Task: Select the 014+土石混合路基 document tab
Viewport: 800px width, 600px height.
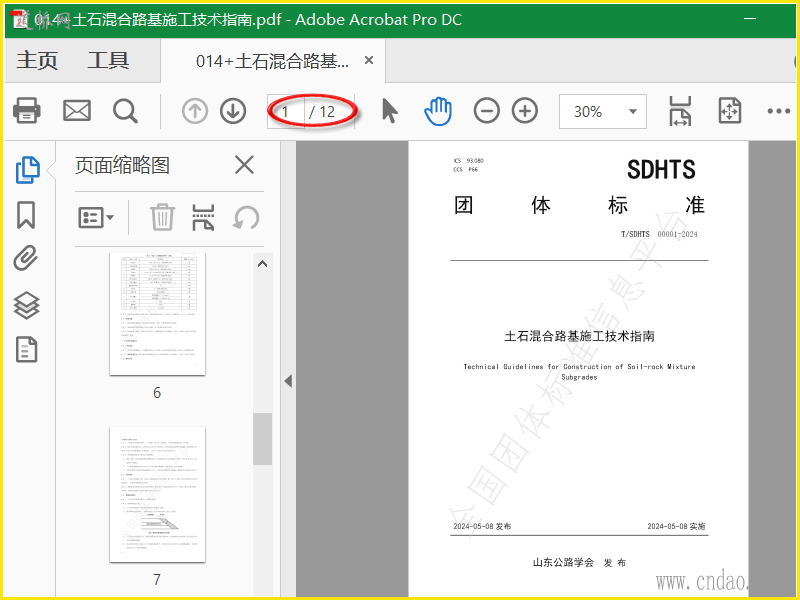Action: [272, 61]
